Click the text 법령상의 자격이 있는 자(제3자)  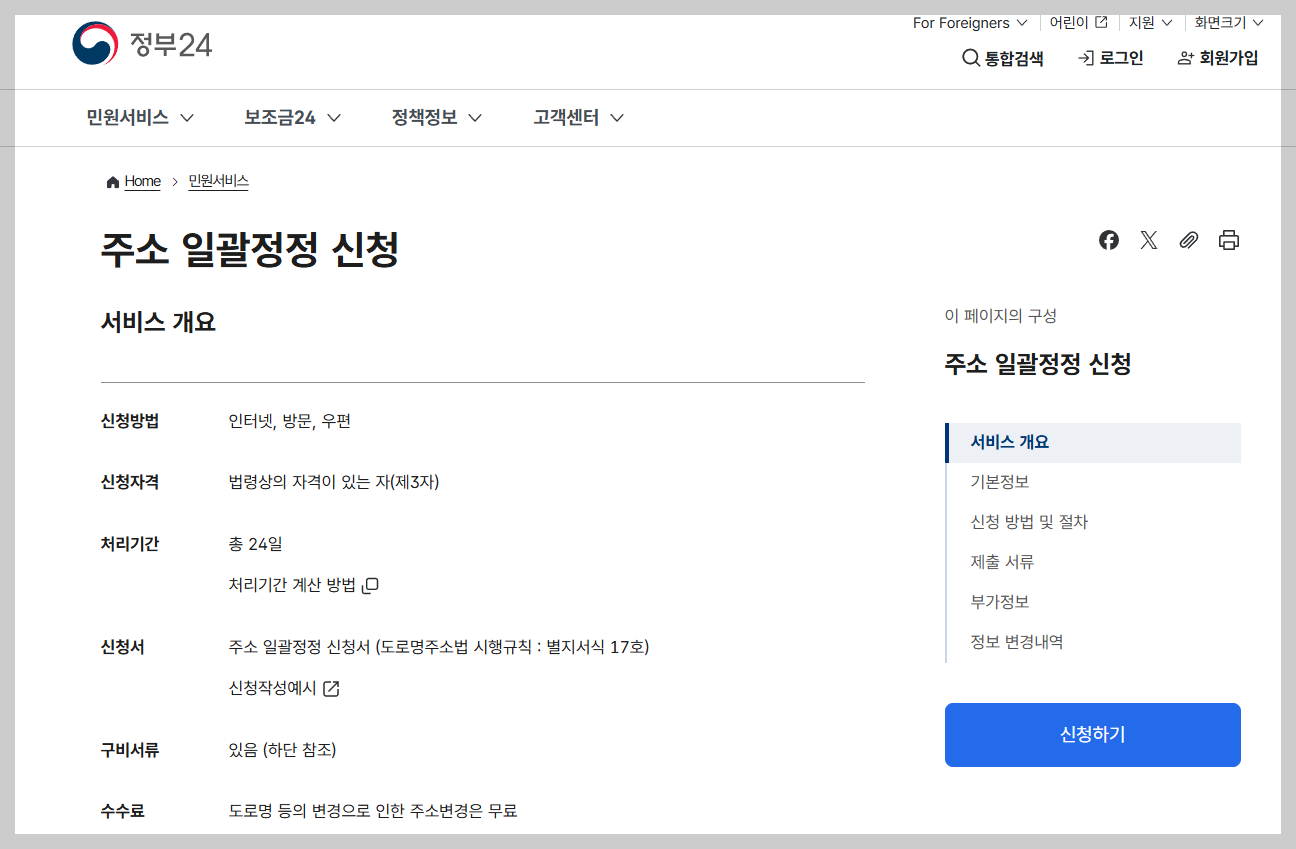click(x=334, y=483)
